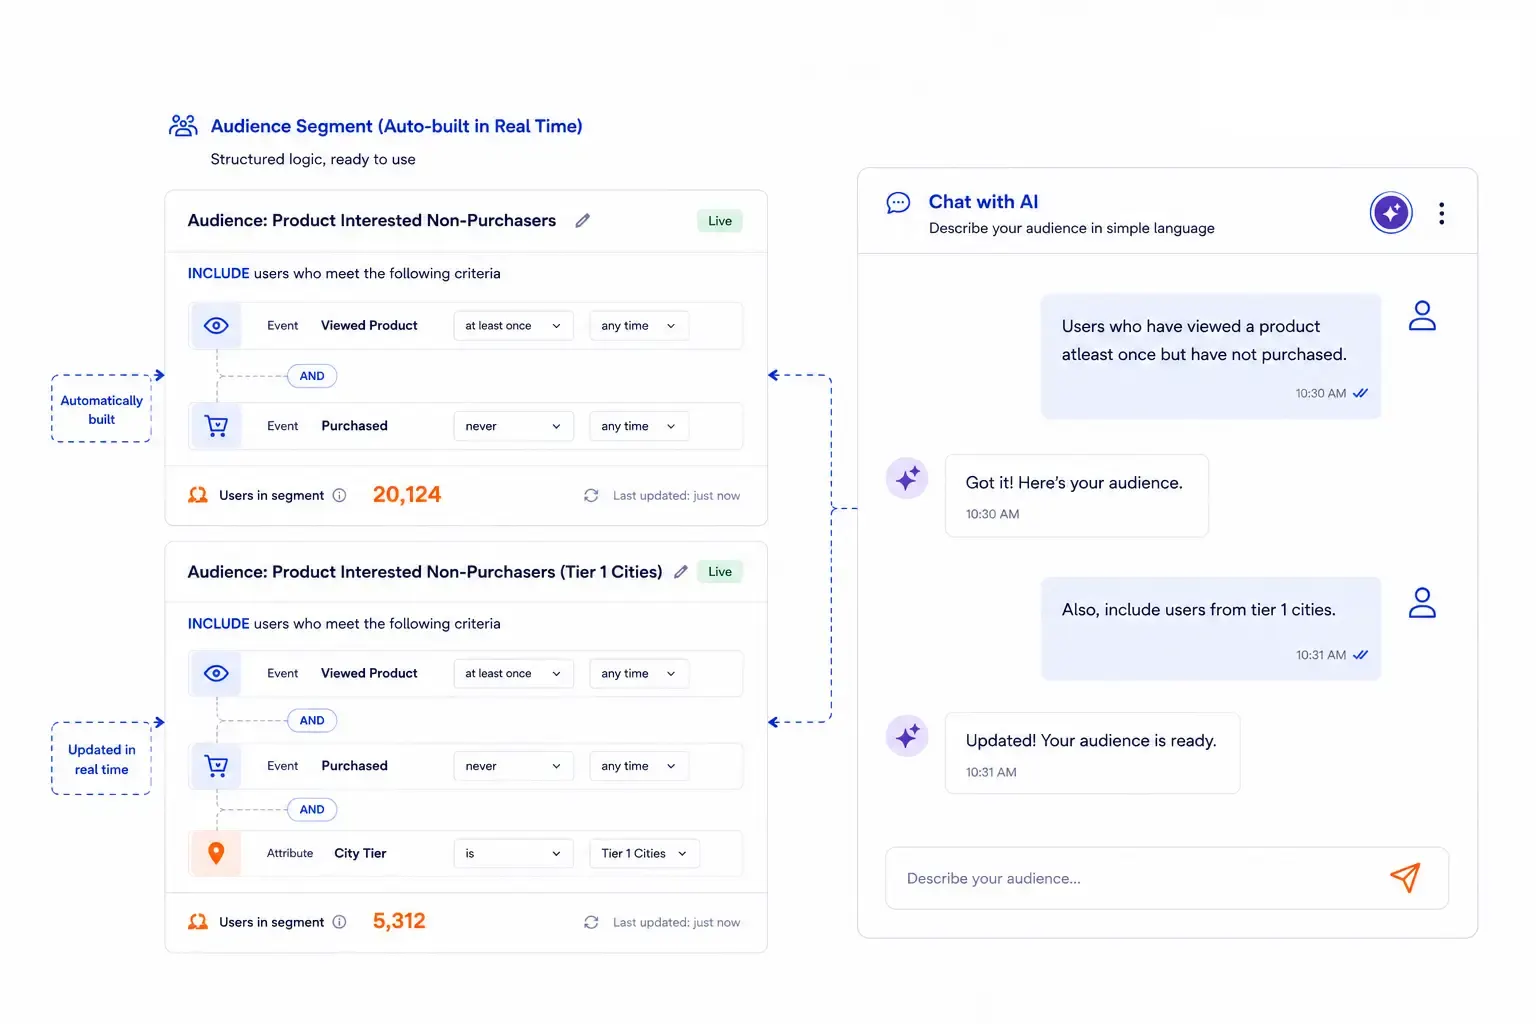This screenshot has height=1024, width=1536.
Task: Click Live badge on Product Interested Non-Purchasers
Action: click(720, 221)
